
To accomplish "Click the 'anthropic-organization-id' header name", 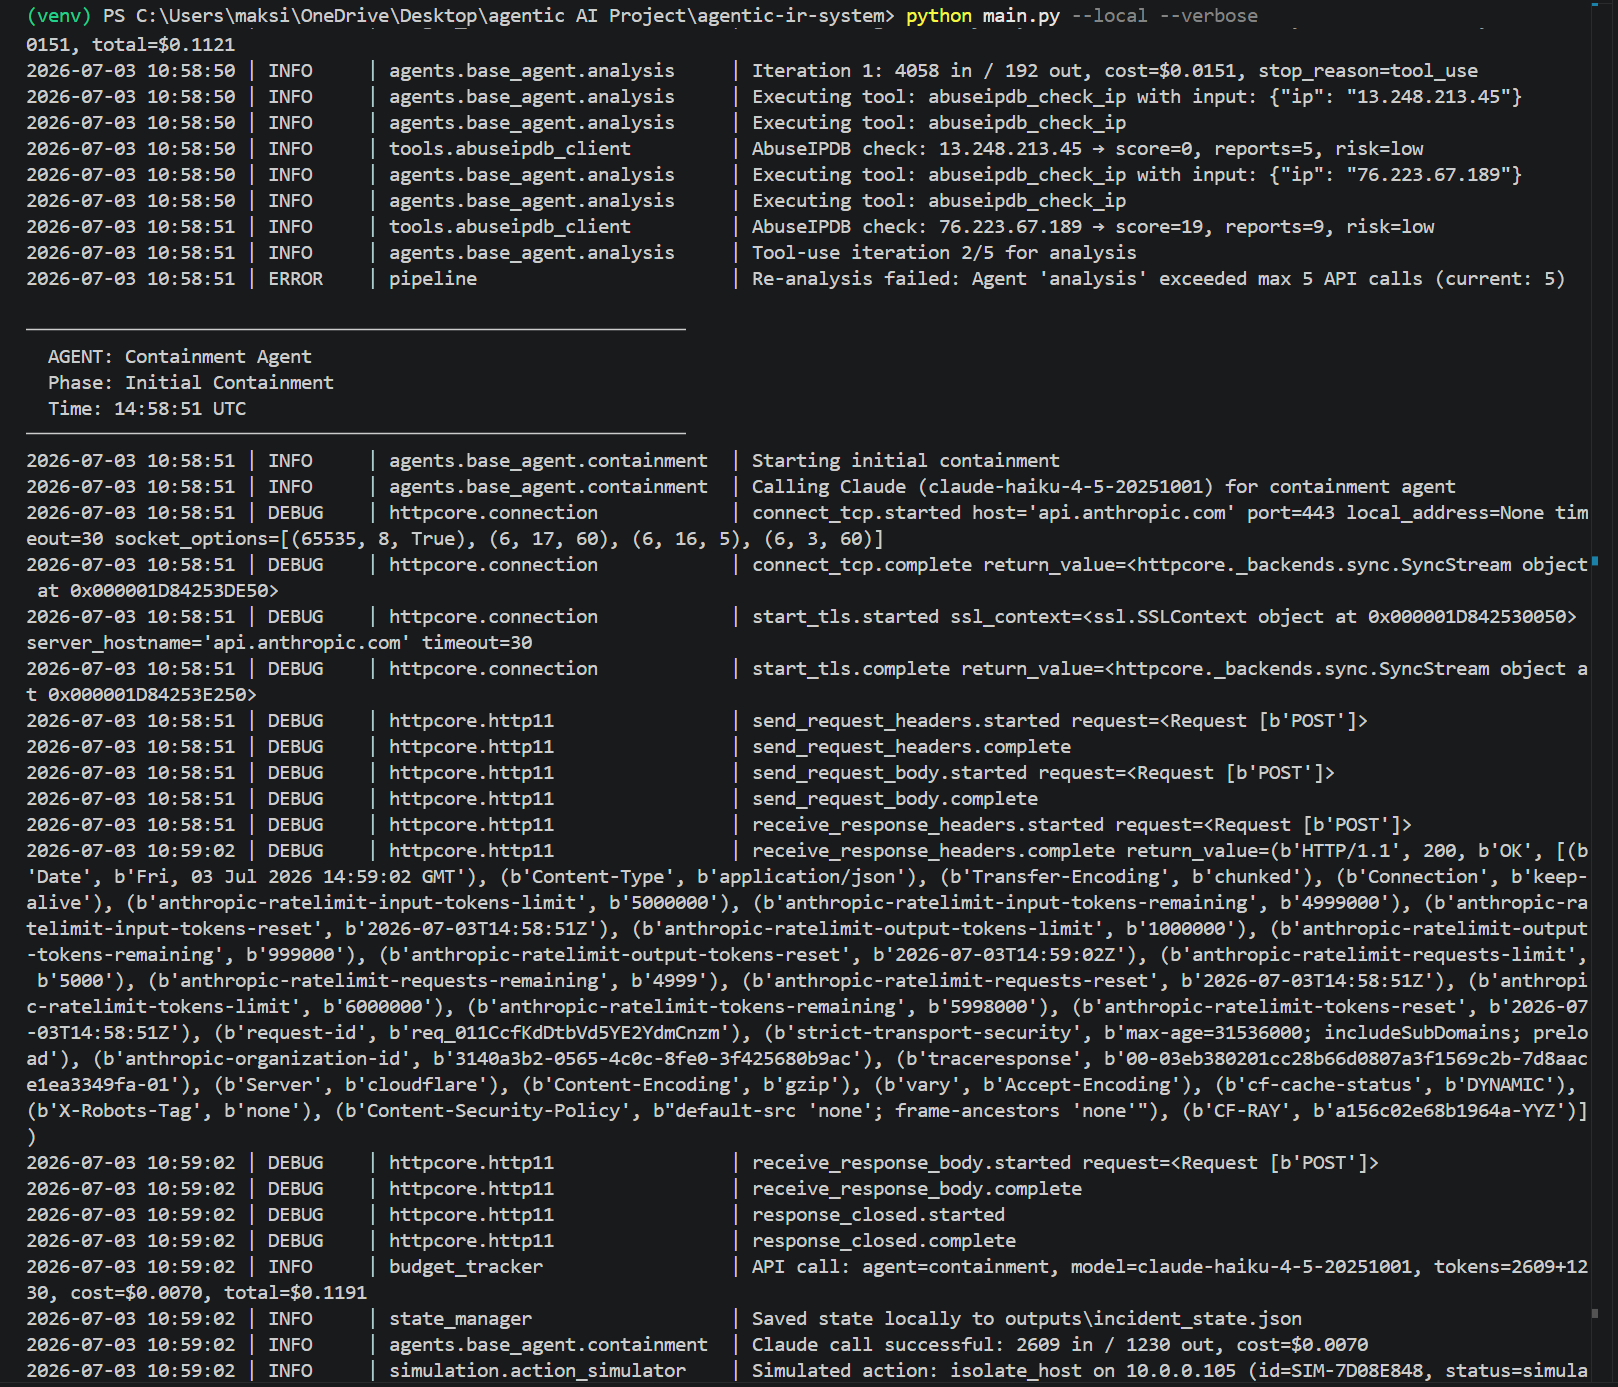I will pyautogui.click(x=262, y=1058).
